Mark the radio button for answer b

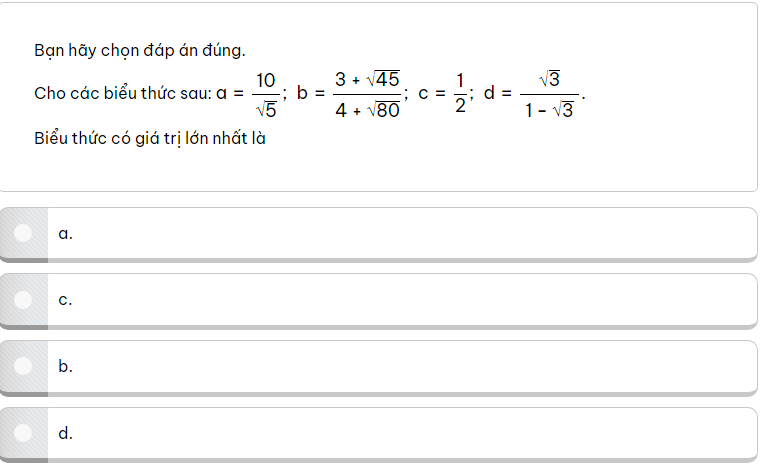(24, 366)
